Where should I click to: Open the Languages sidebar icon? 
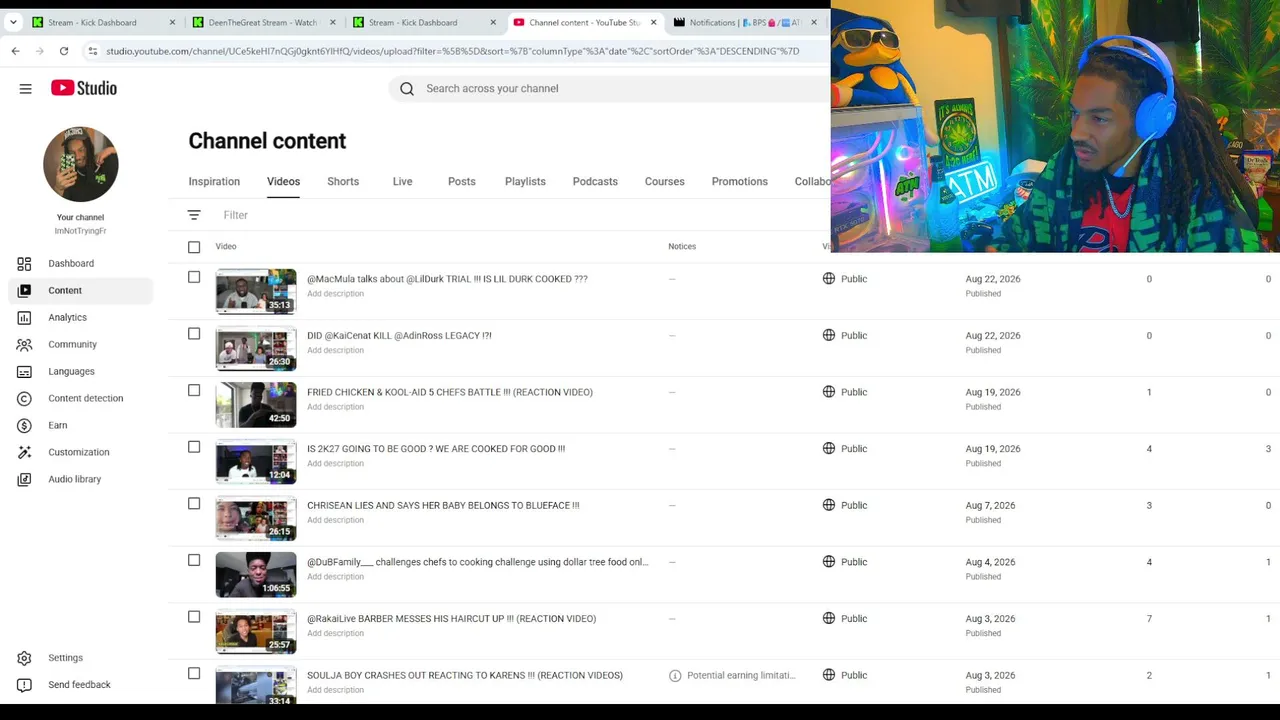click(x=24, y=372)
